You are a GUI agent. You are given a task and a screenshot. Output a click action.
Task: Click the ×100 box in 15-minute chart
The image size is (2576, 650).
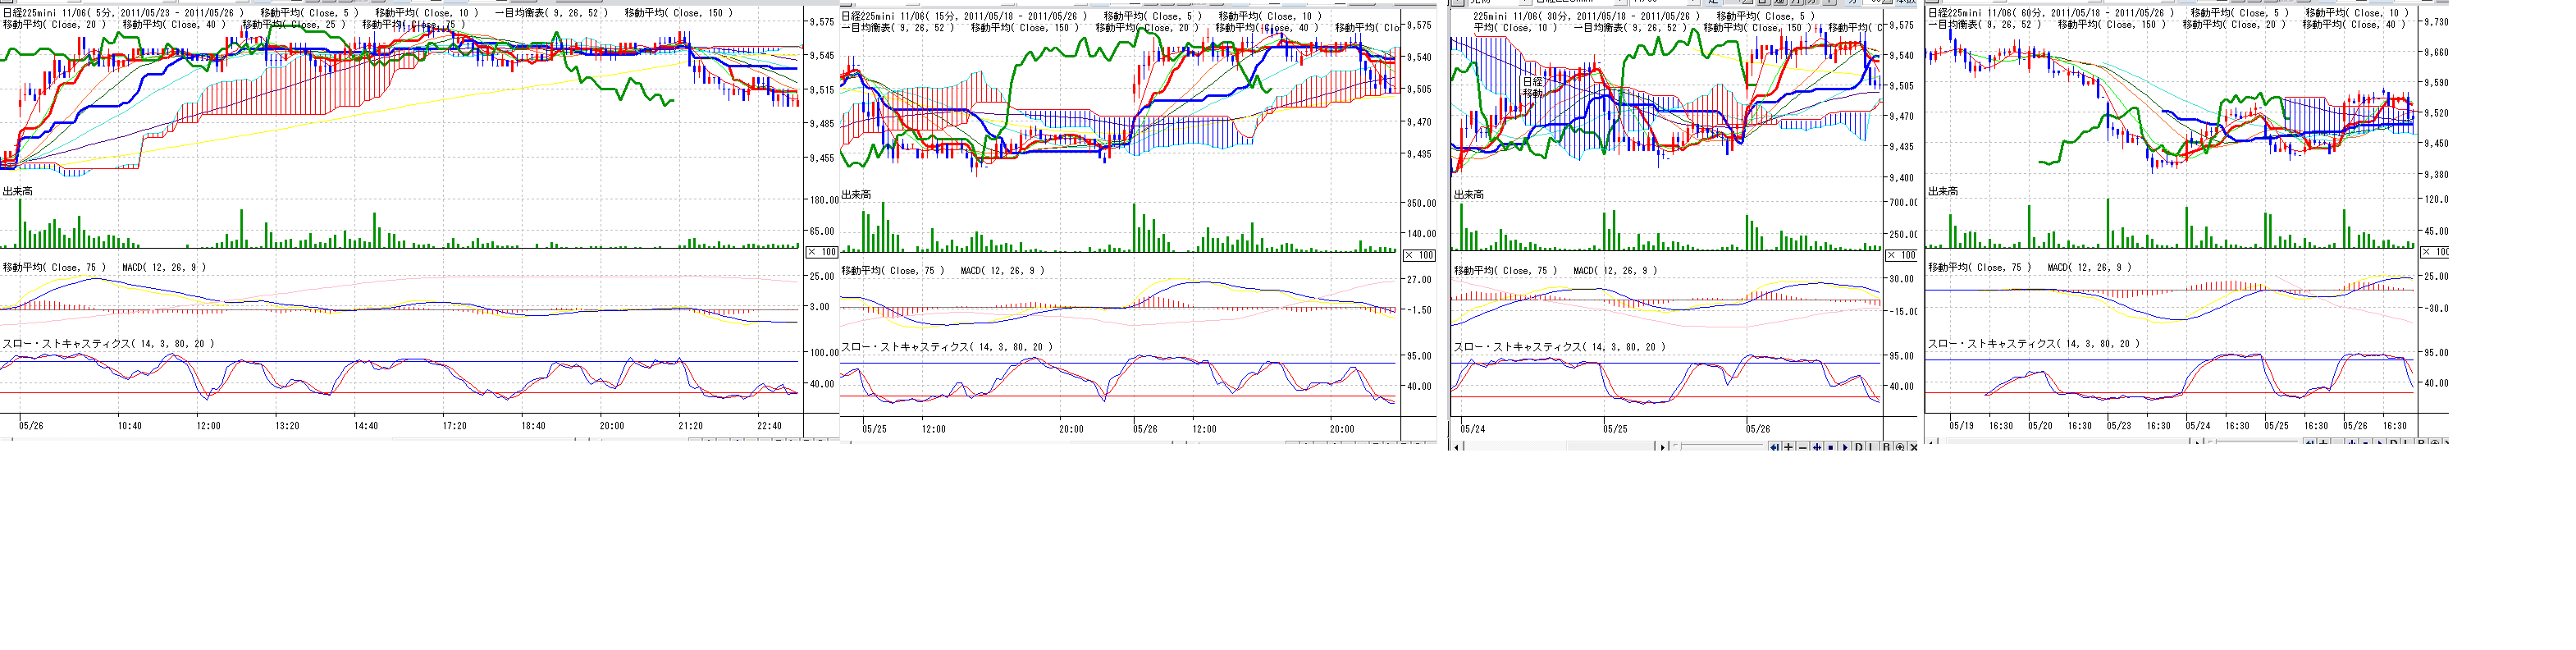tap(1419, 255)
